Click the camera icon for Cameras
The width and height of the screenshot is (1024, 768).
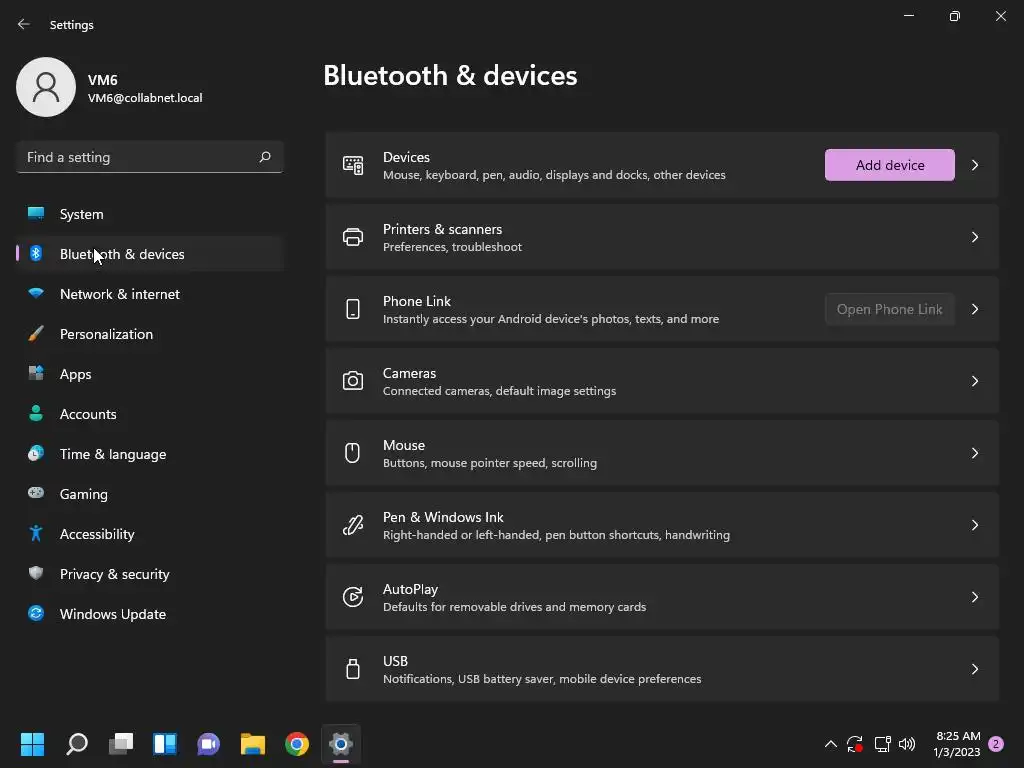point(353,381)
